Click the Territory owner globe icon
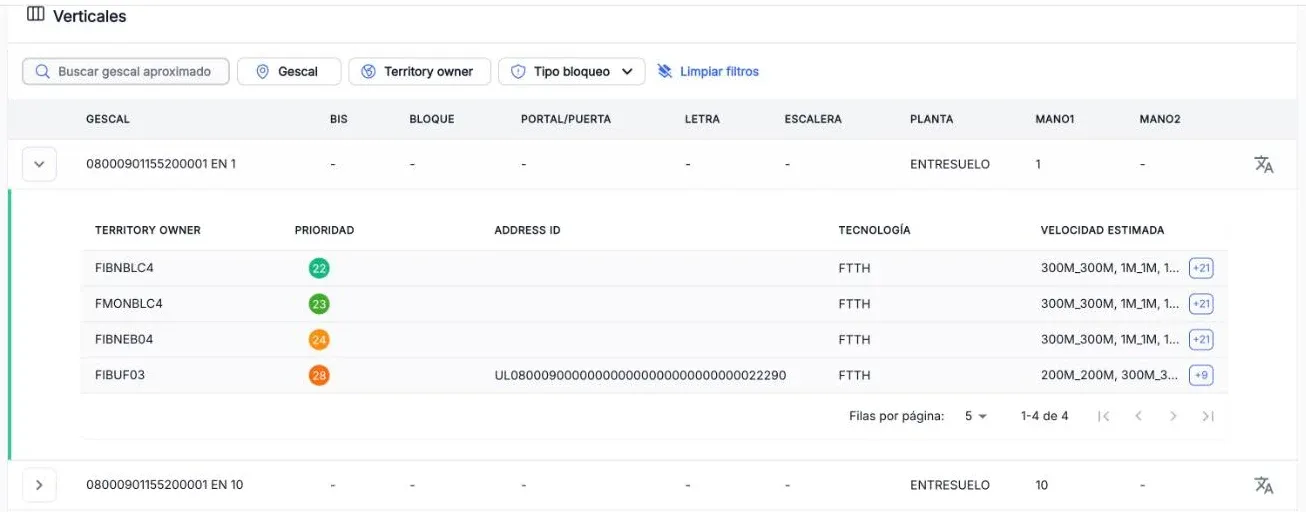The width and height of the screenshot is (1306, 512). 368,72
